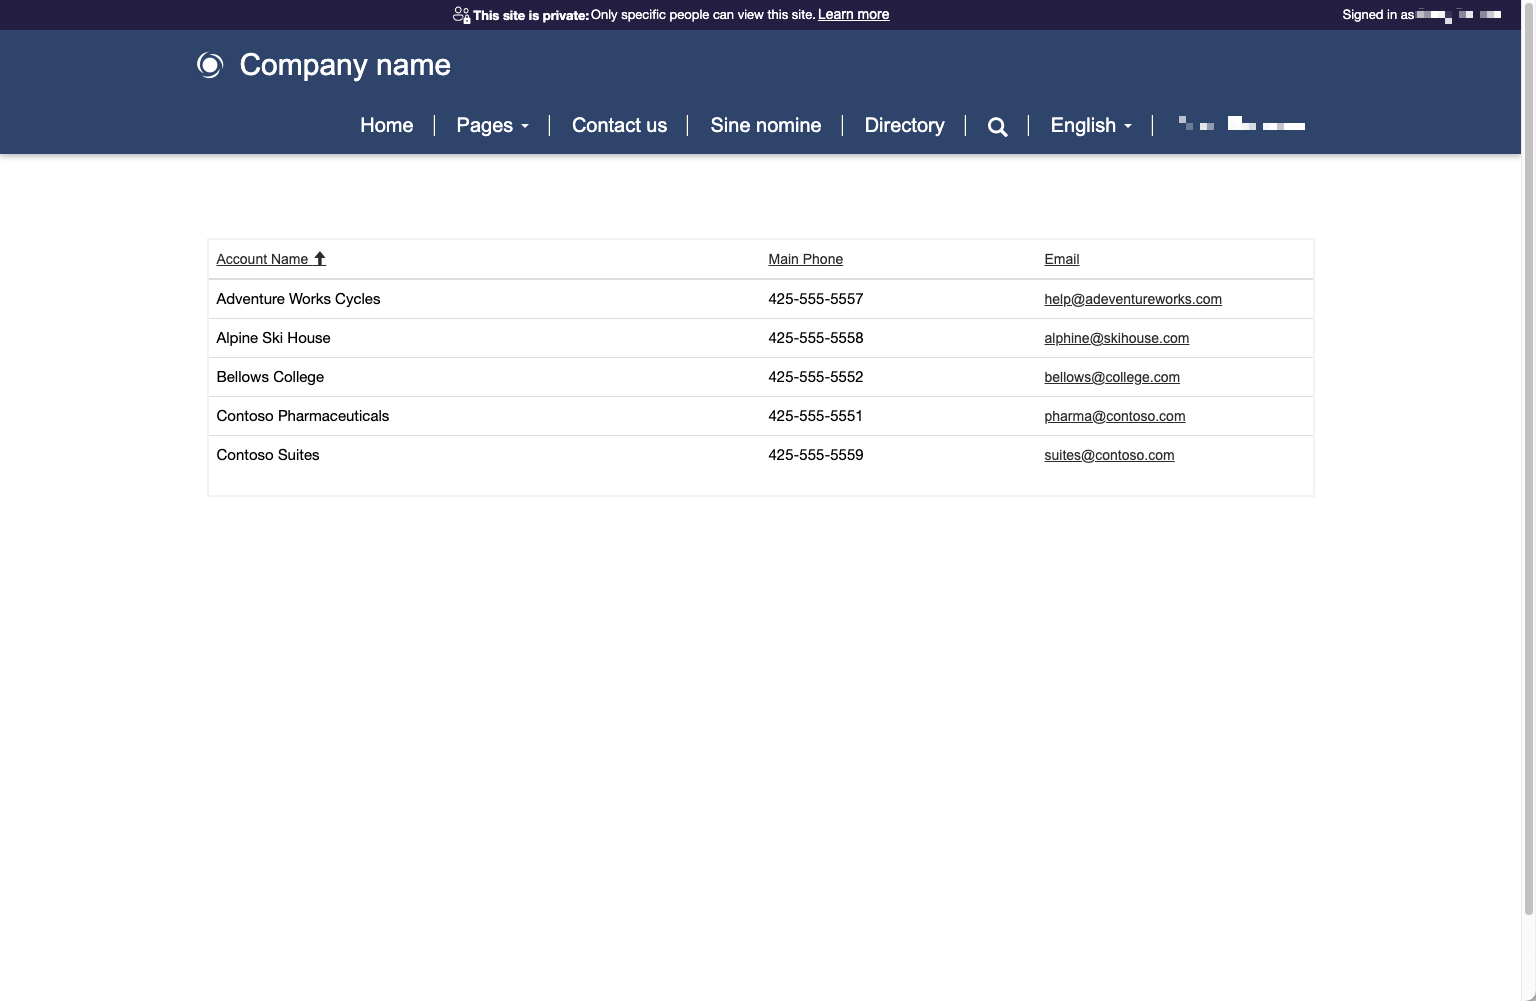The image size is (1536, 1001).
Task: Click the Company name logo icon
Action: pyautogui.click(x=210, y=64)
